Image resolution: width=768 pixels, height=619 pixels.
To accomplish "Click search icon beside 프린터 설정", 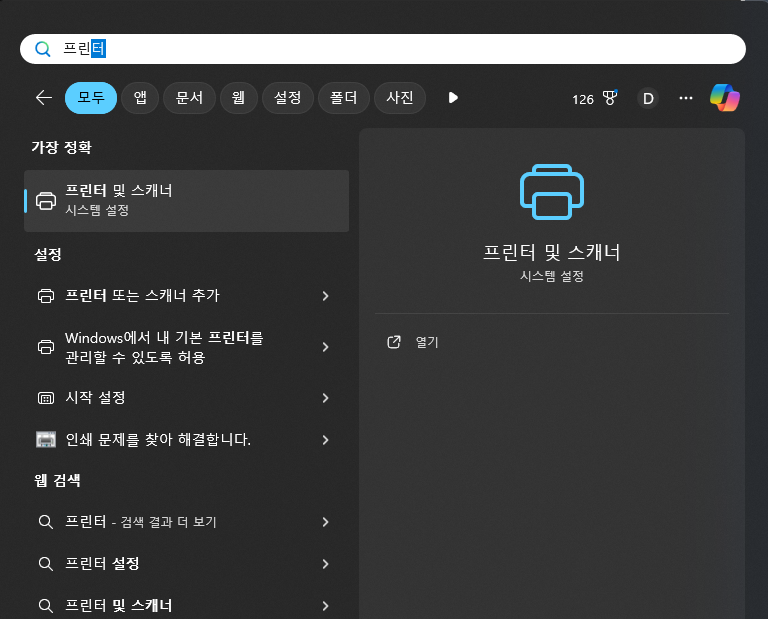I will click(x=46, y=564).
